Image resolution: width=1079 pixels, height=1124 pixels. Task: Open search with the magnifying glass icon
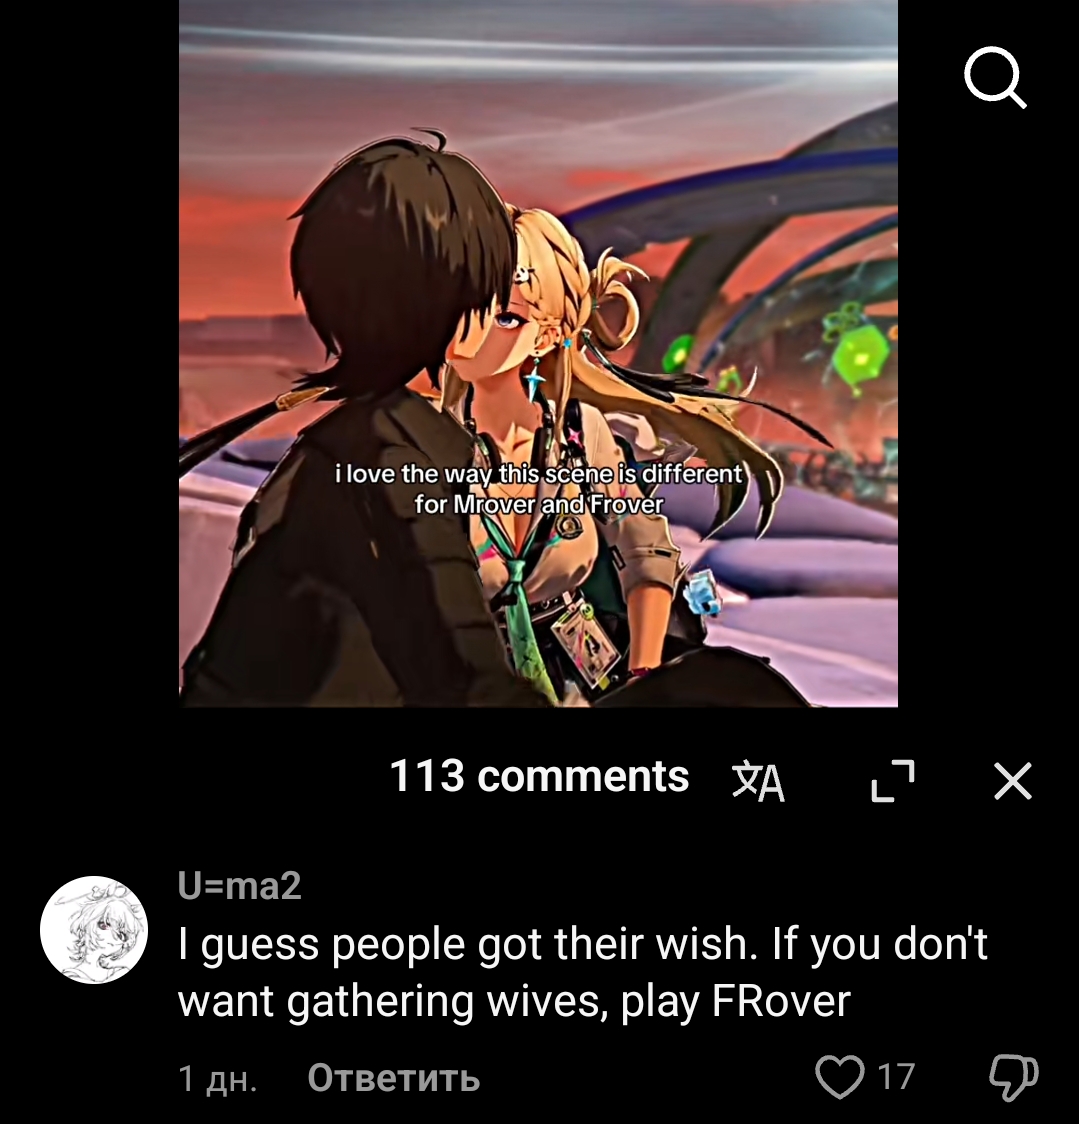pos(995,77)
